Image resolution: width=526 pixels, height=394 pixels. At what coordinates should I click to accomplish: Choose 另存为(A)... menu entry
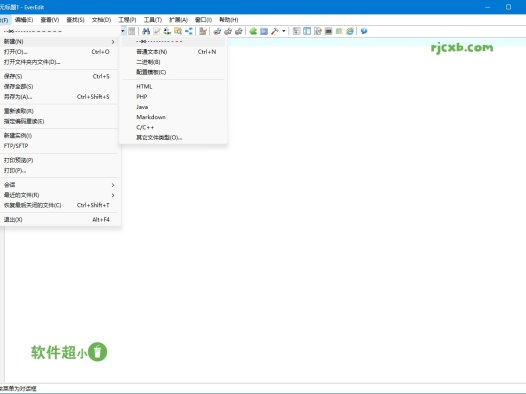(60, 97)
